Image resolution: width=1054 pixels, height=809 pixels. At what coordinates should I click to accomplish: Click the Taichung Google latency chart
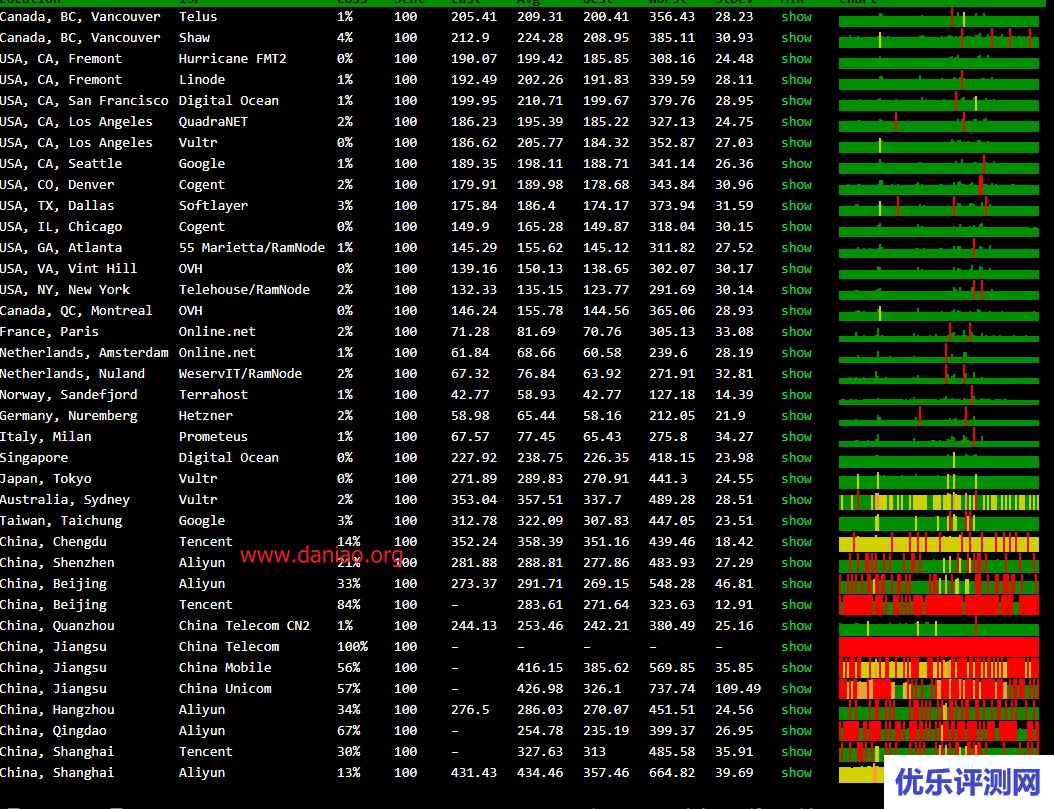click(x=939, y=522)
